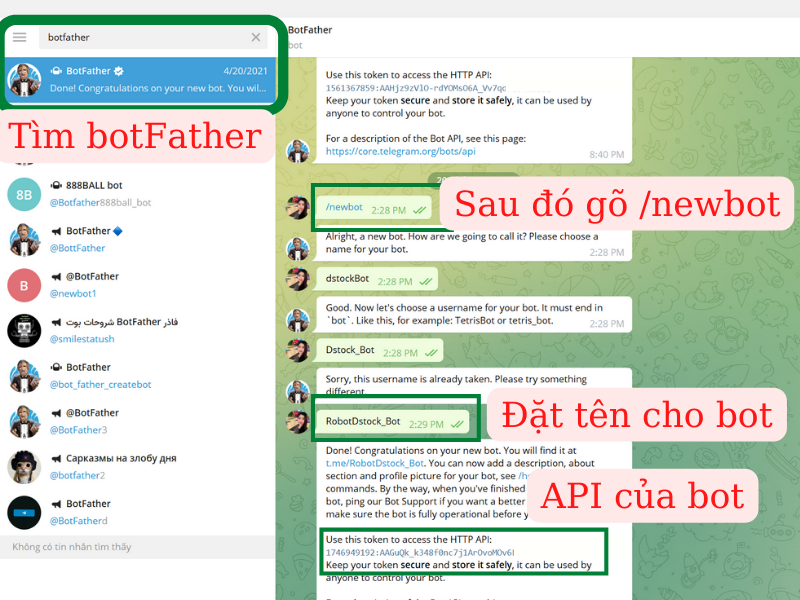Viewport: 800px width, 600px height.
Task: Click the cat avatar of Сарказмы на злобу дня
Action: click(24, 467)
